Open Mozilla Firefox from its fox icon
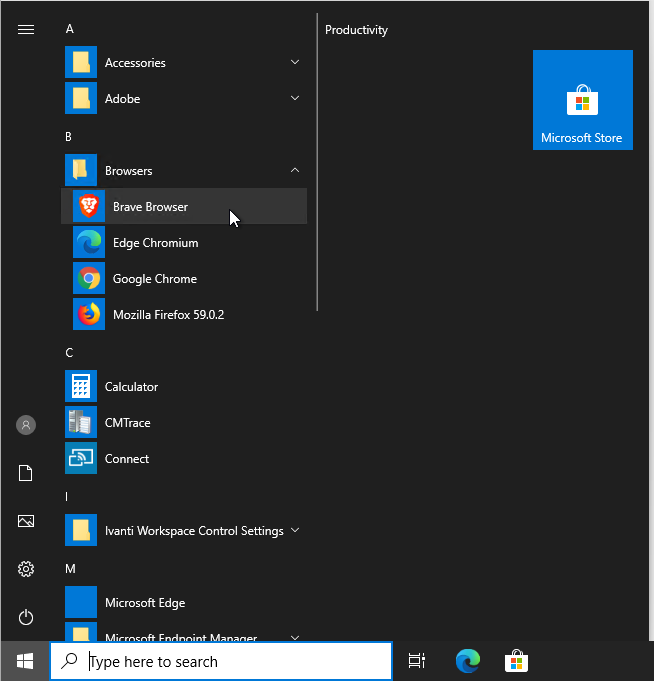 pos(89,314)
